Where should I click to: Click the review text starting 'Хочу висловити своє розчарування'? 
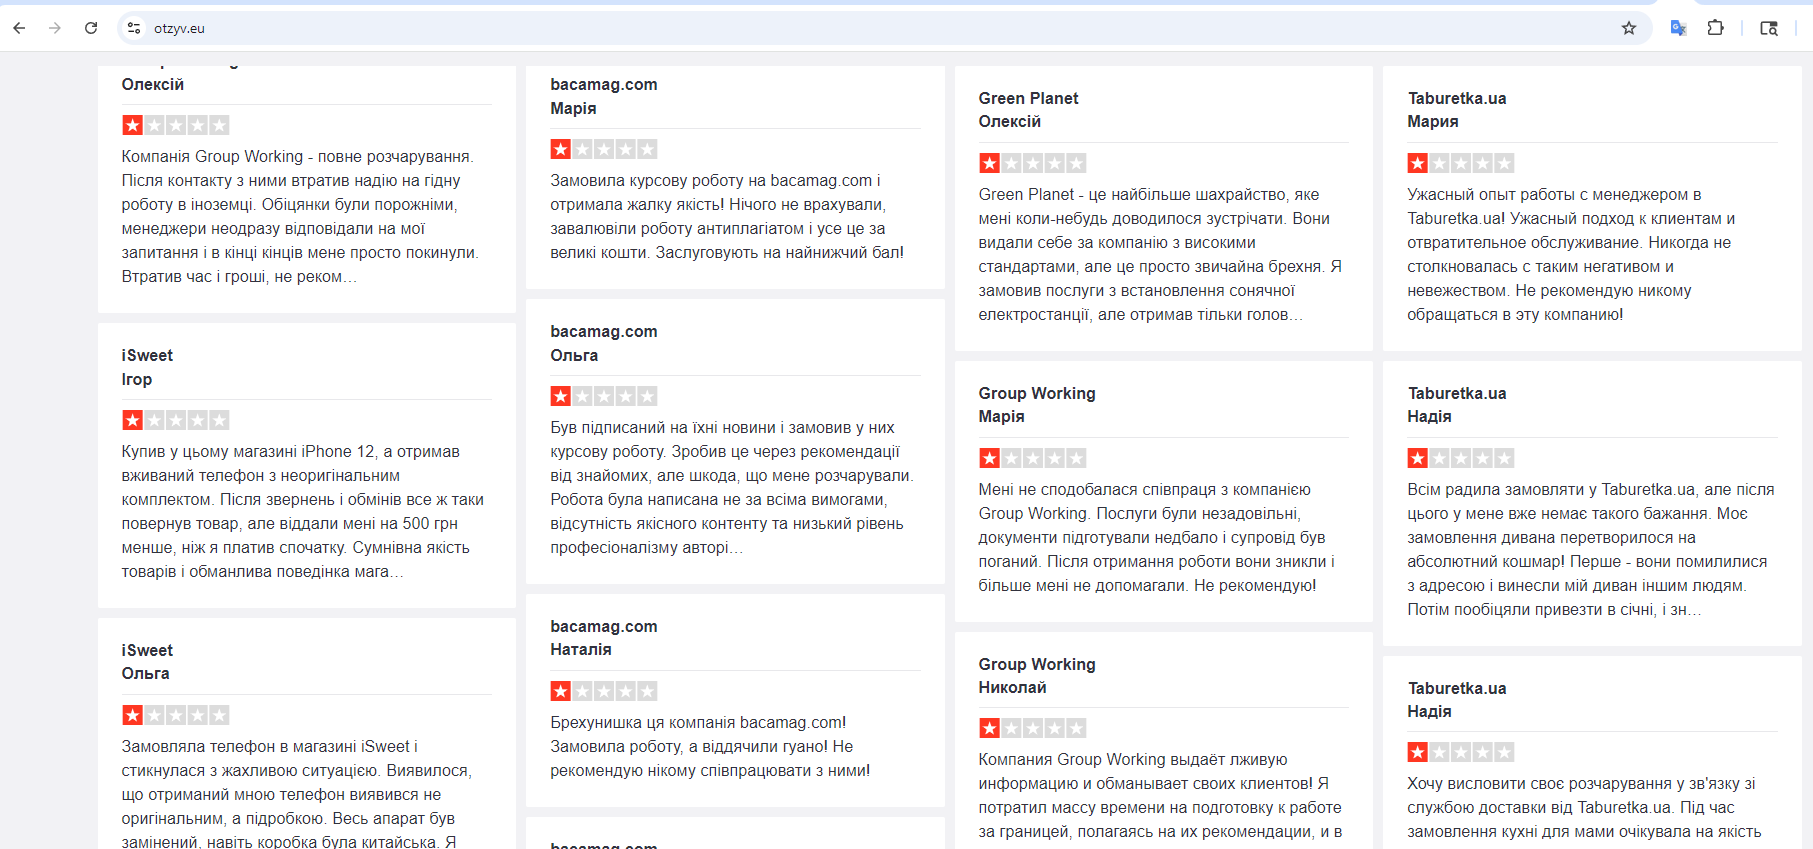point(1585,808)
